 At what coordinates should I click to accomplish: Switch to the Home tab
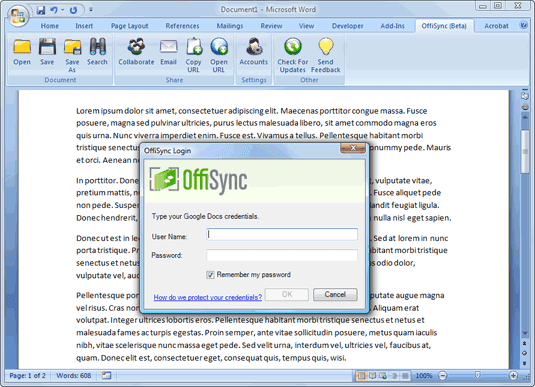tap(50, 26)
